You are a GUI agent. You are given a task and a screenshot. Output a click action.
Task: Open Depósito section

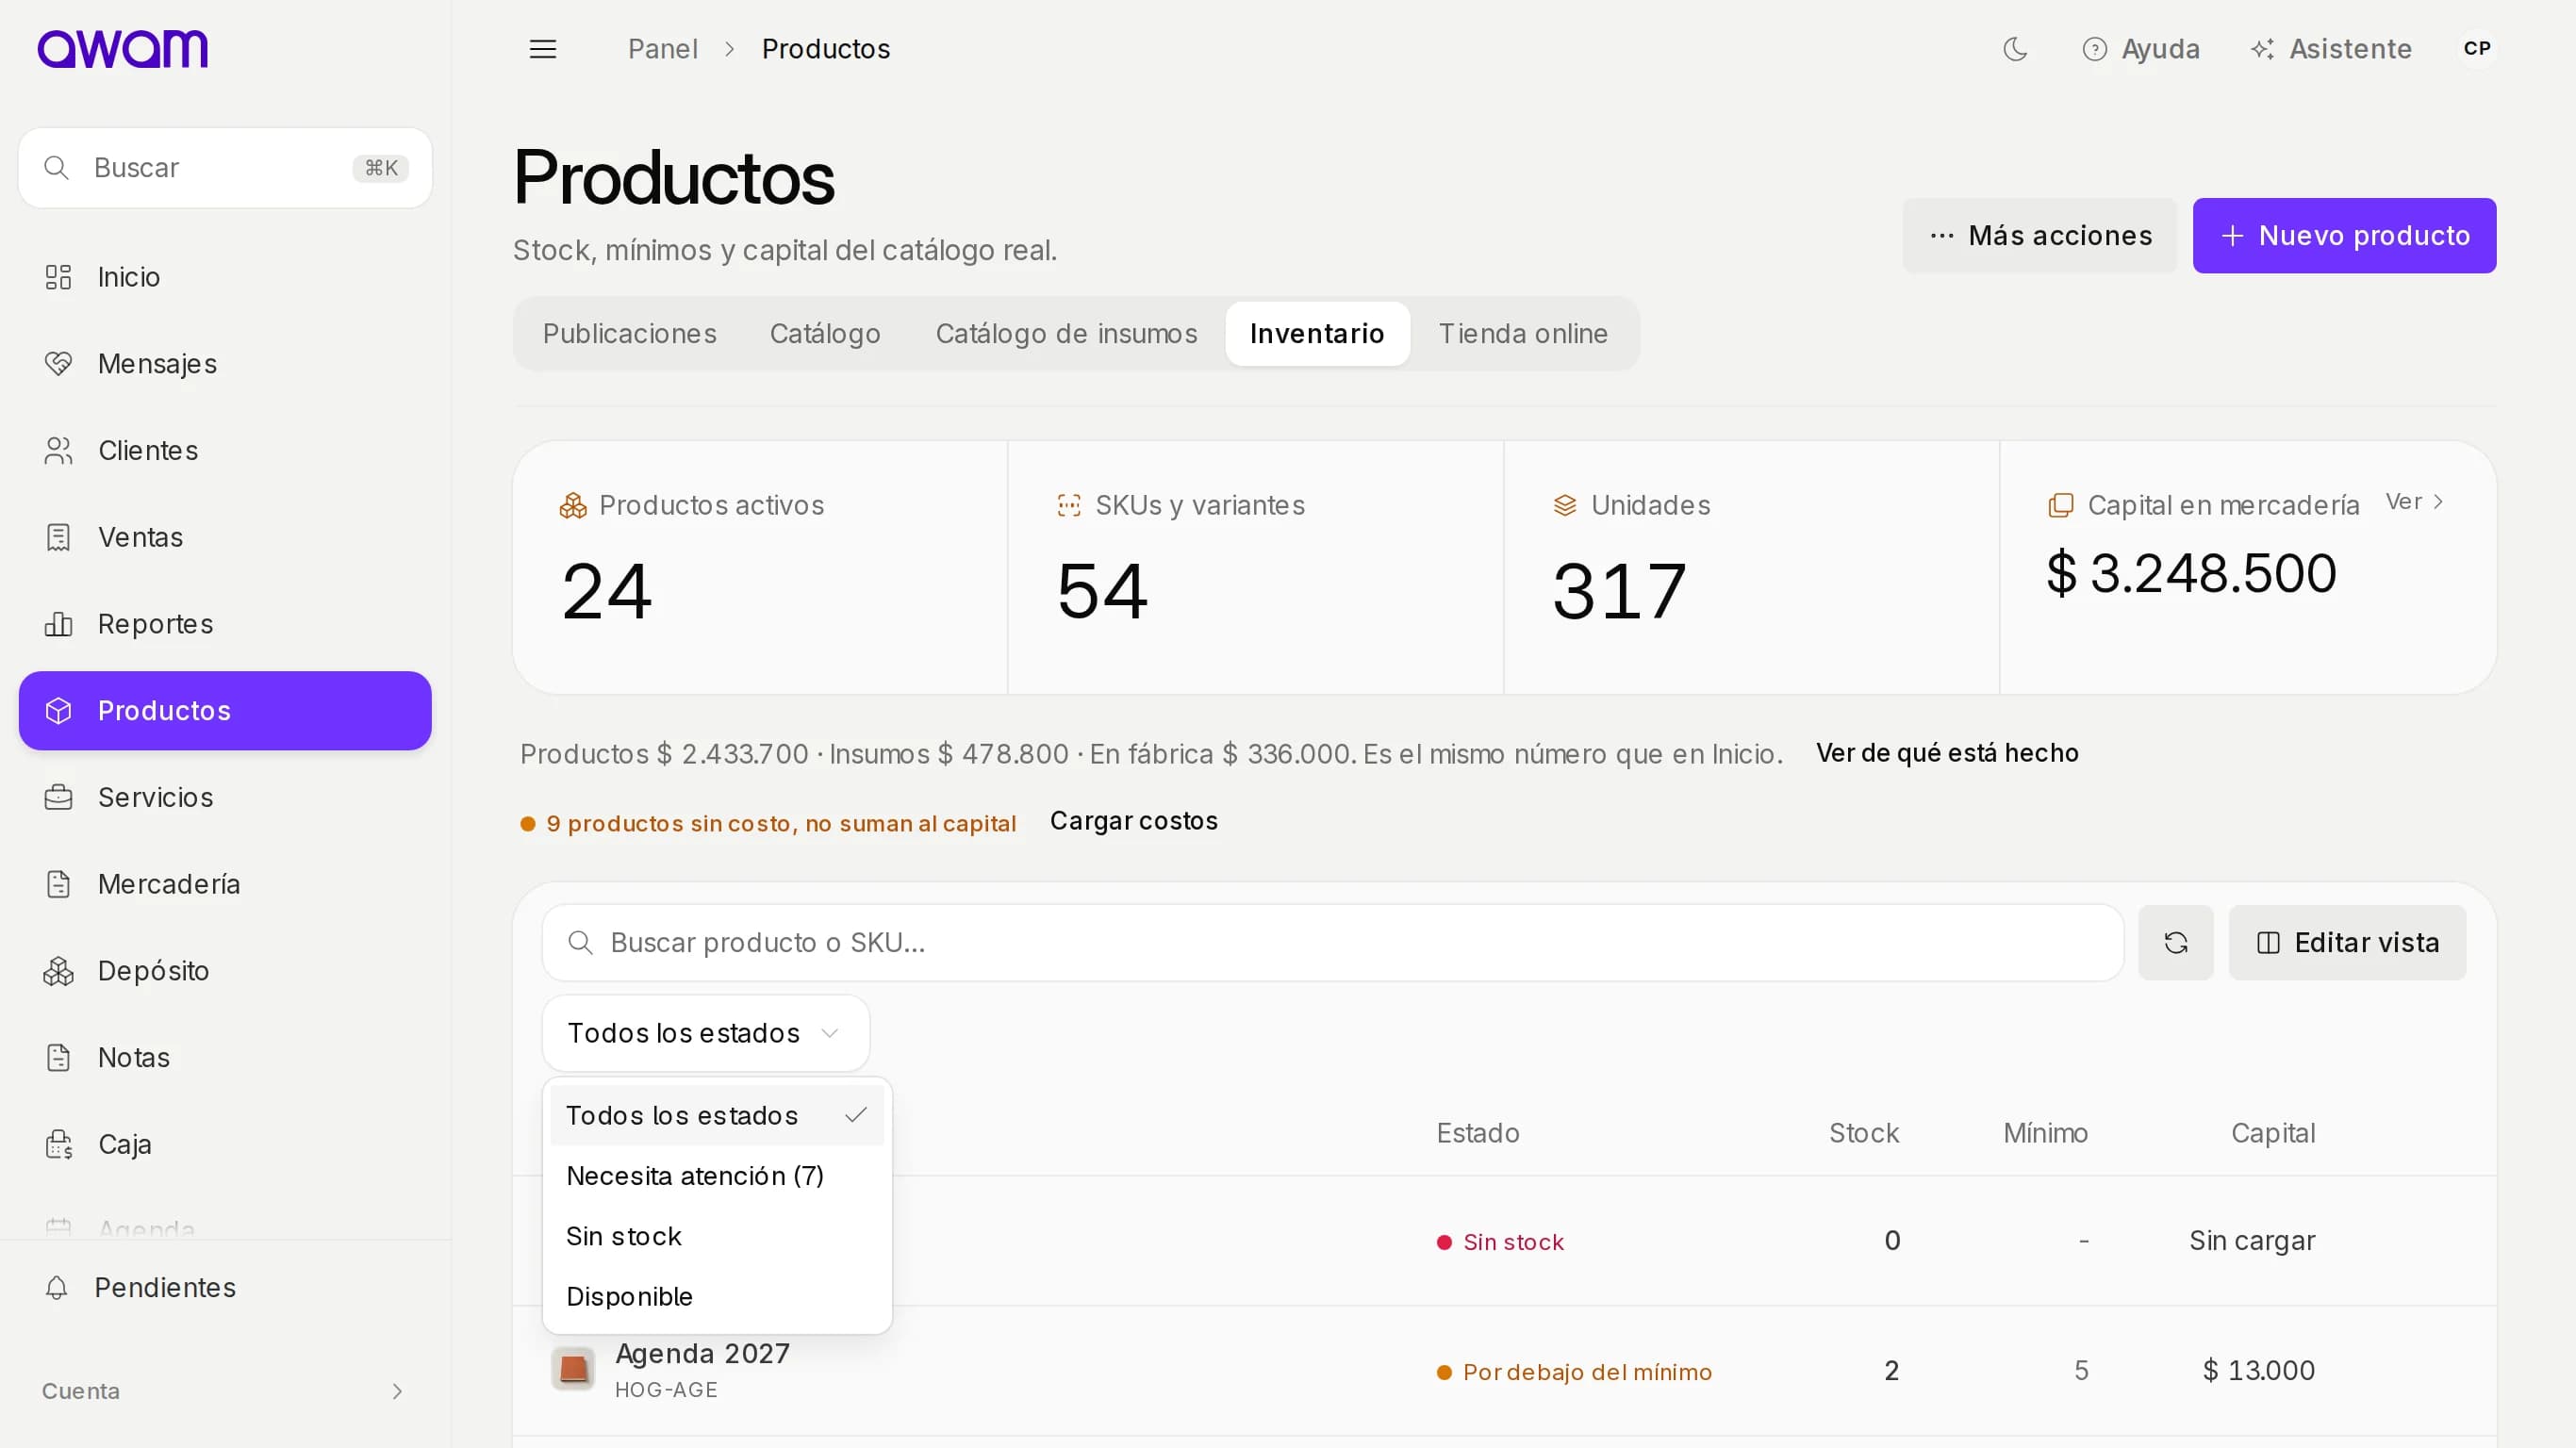tap(225, 971)
